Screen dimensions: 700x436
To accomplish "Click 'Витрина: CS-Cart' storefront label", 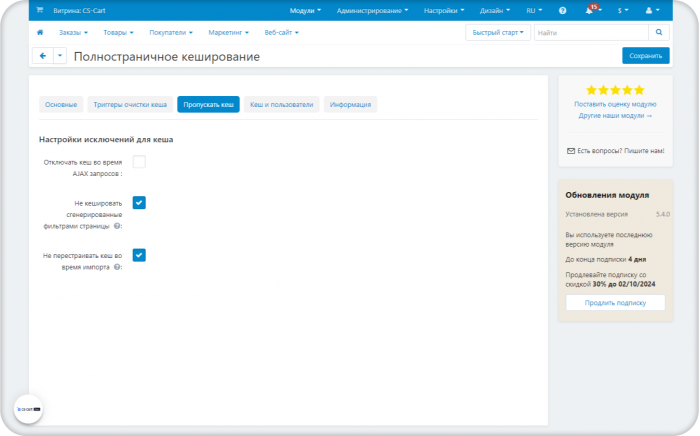I will [x=79, y=10].
